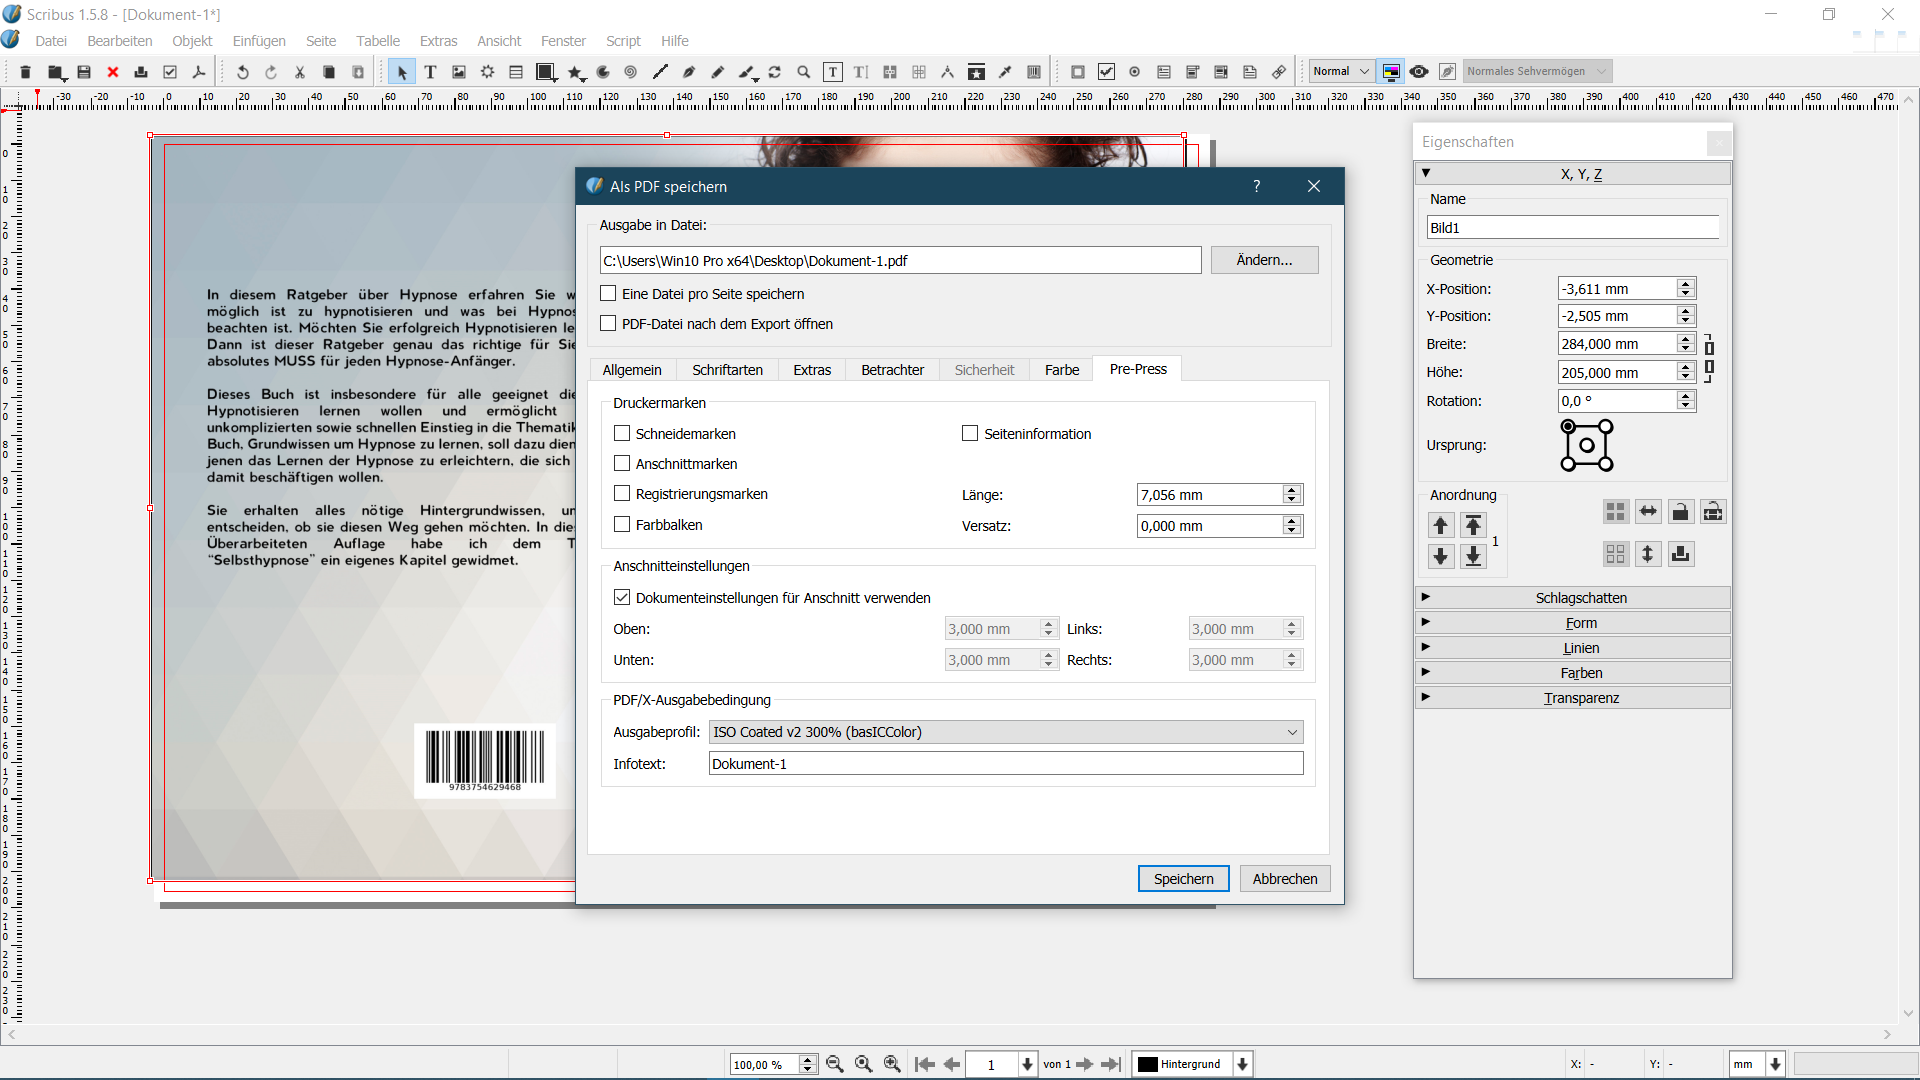Click the Preview mode eye icon

click(x=1419, y=72)
